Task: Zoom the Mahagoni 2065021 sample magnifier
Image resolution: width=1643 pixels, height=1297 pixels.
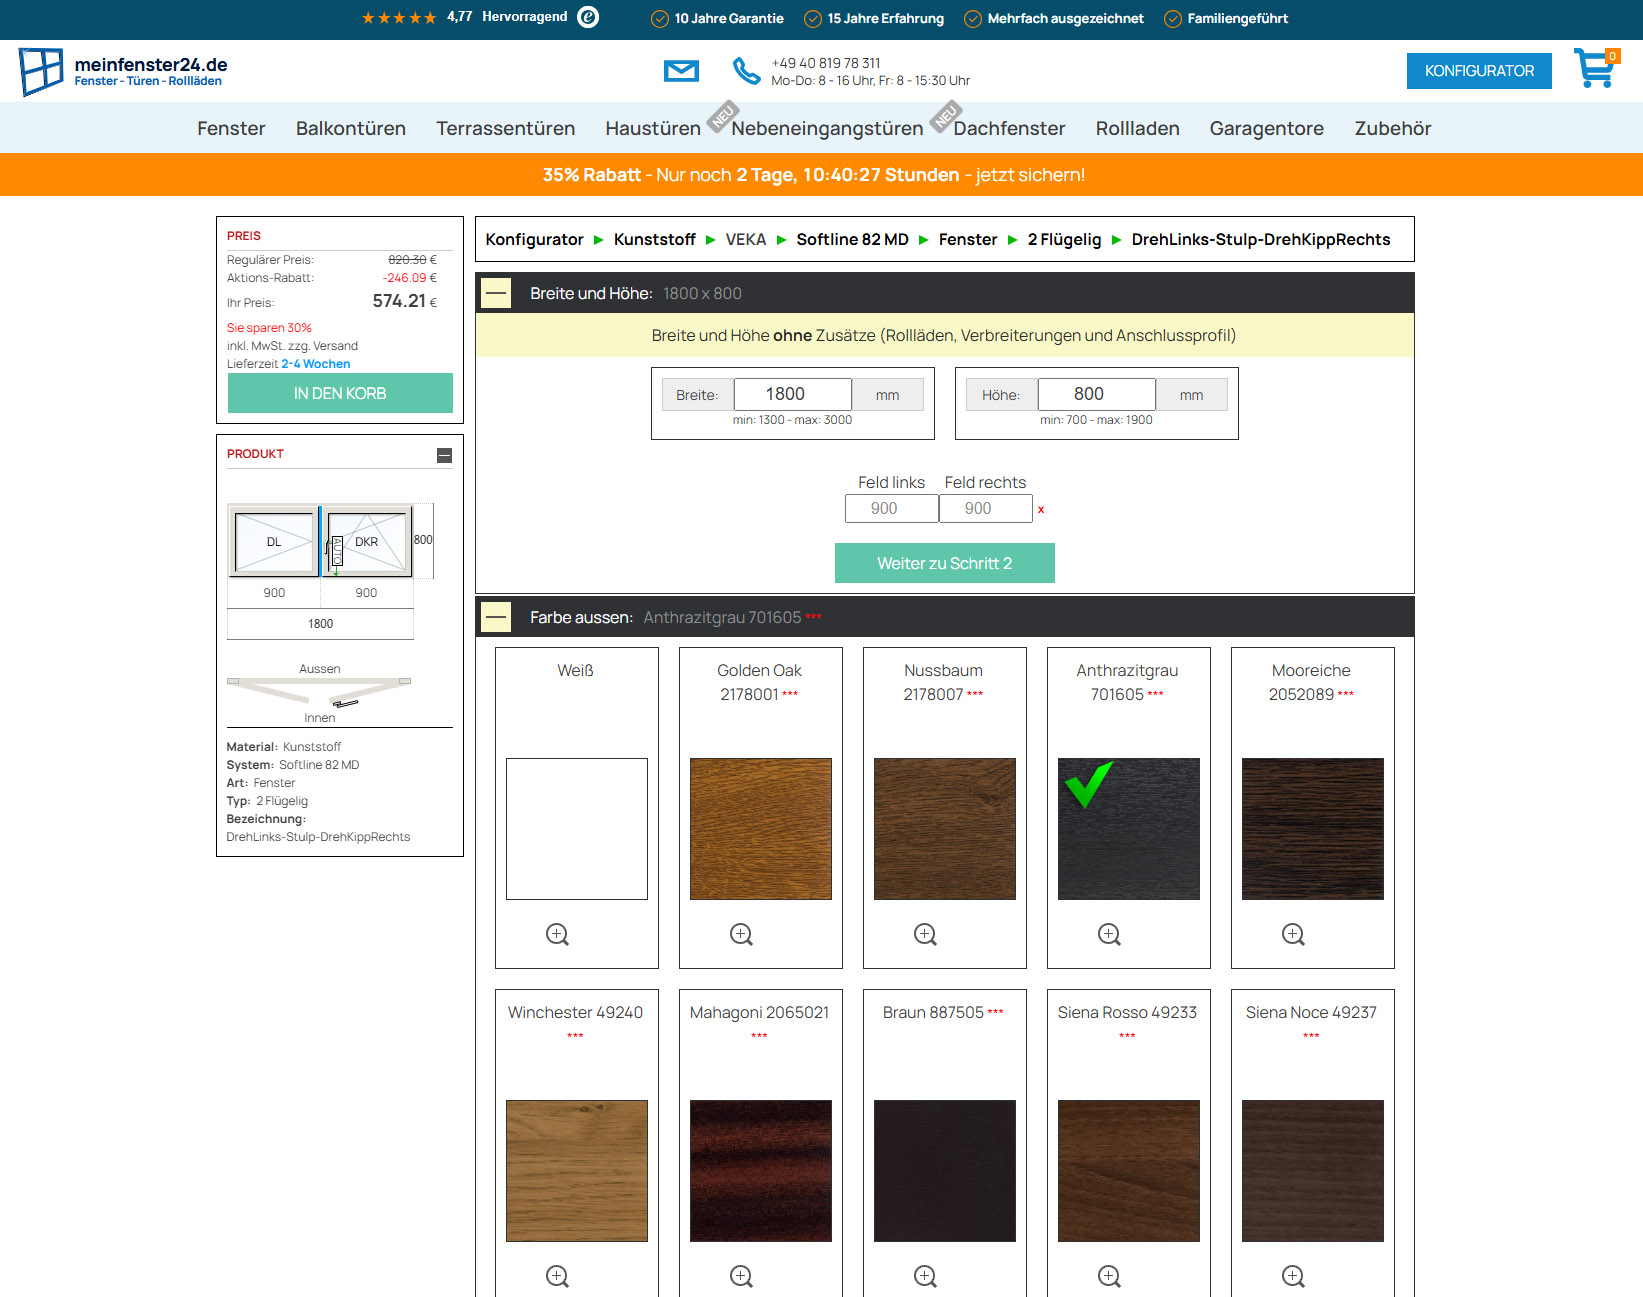Action: click(741, 1276)
